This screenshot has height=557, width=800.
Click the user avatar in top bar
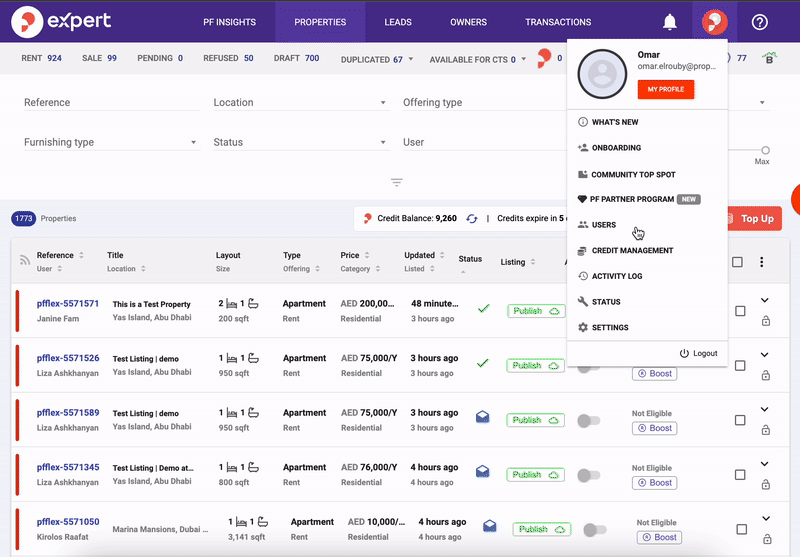[x=714, y=22]
